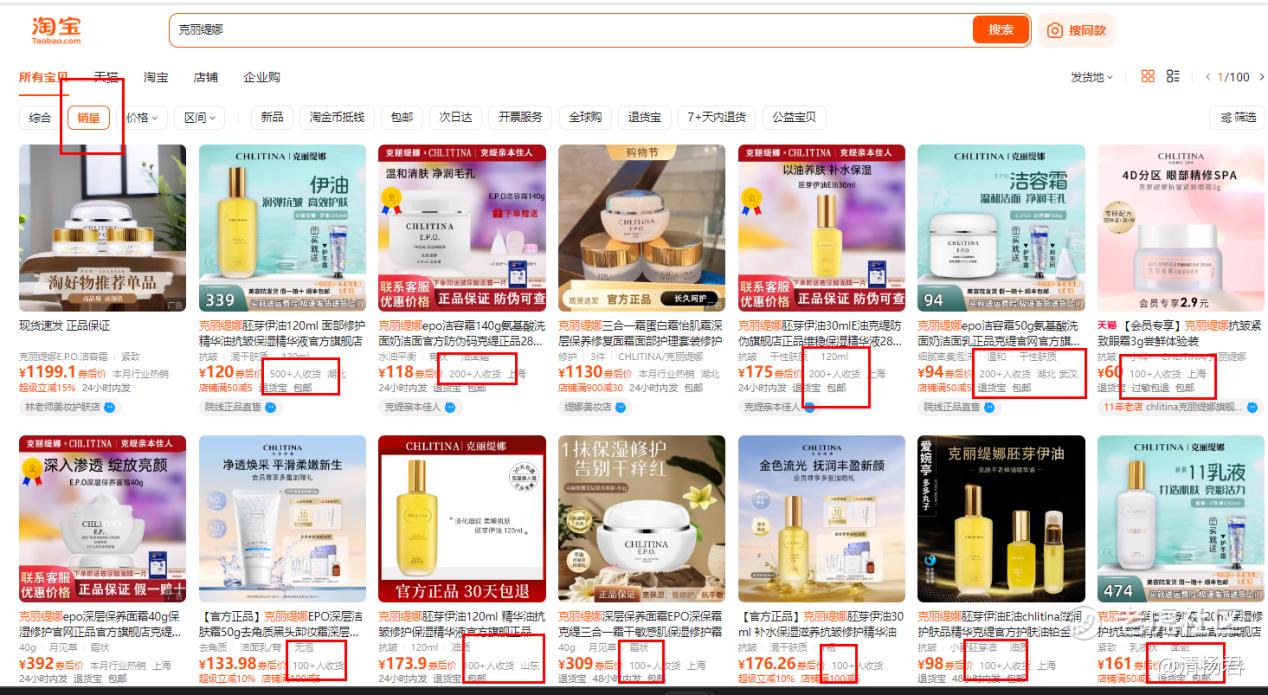Switch to grid view layout icon
1268x695 pixels.
coord(1148,77)
